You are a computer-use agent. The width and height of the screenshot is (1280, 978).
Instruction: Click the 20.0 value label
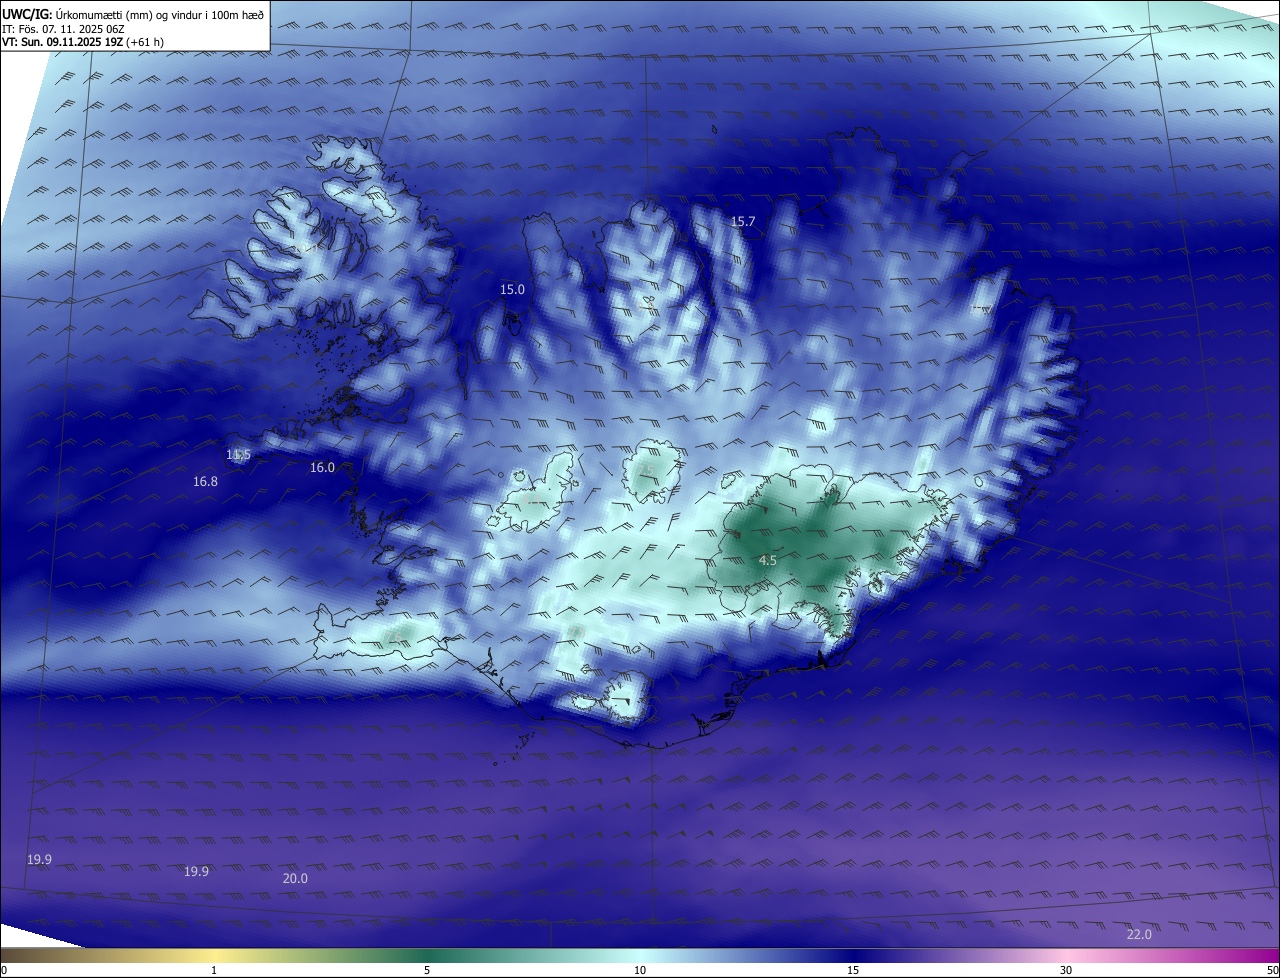(x=295, y=878)
